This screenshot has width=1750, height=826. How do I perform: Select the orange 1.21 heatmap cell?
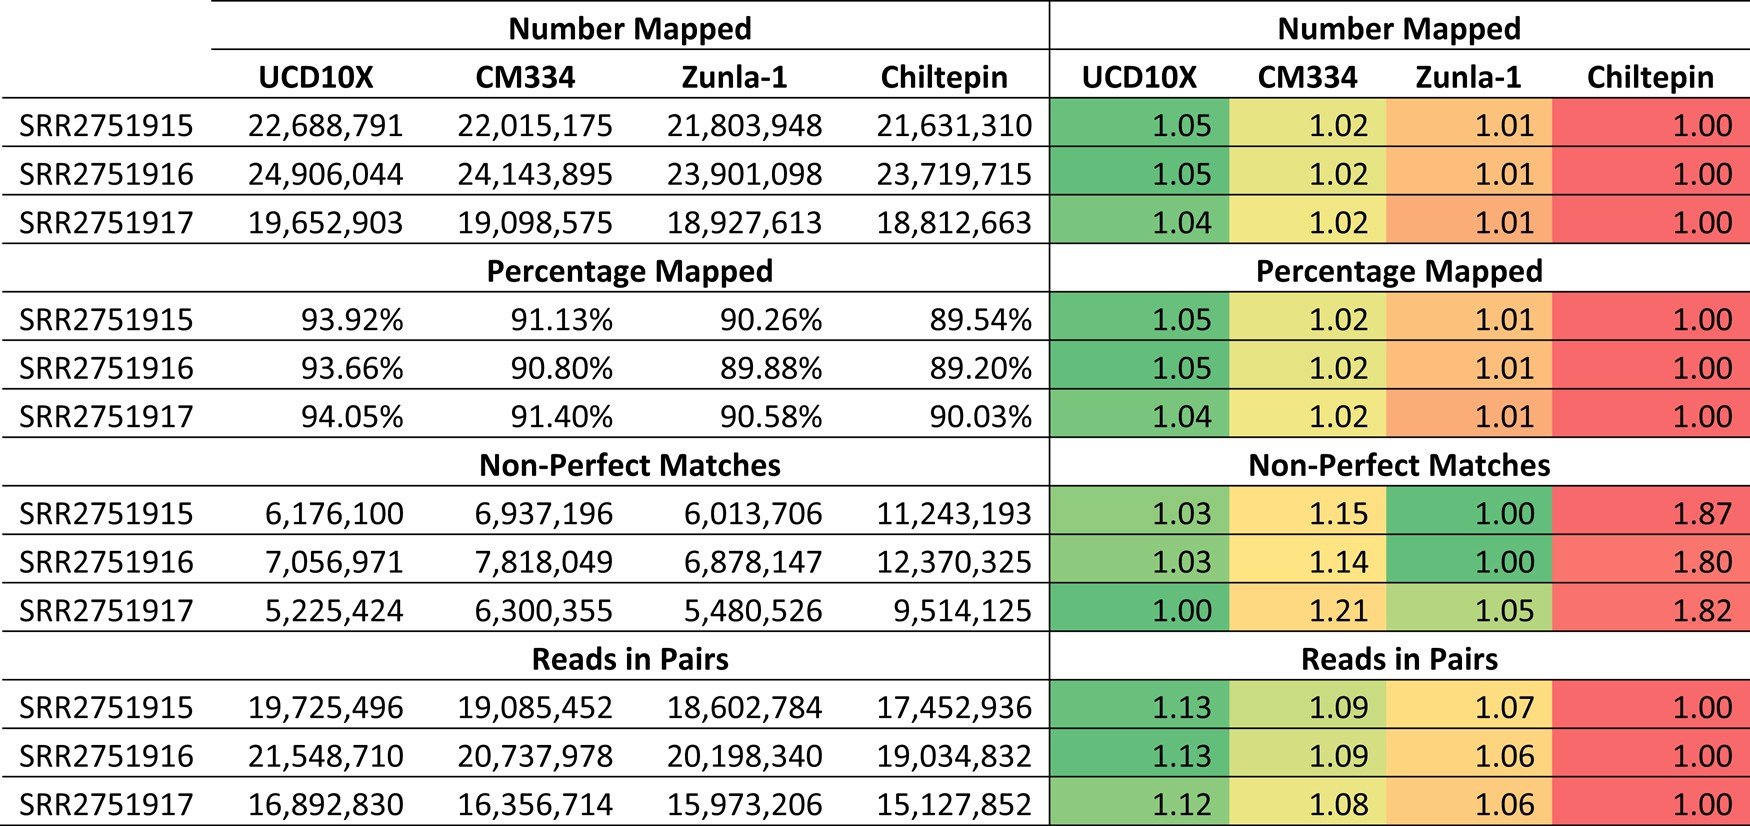(1307, 610)
